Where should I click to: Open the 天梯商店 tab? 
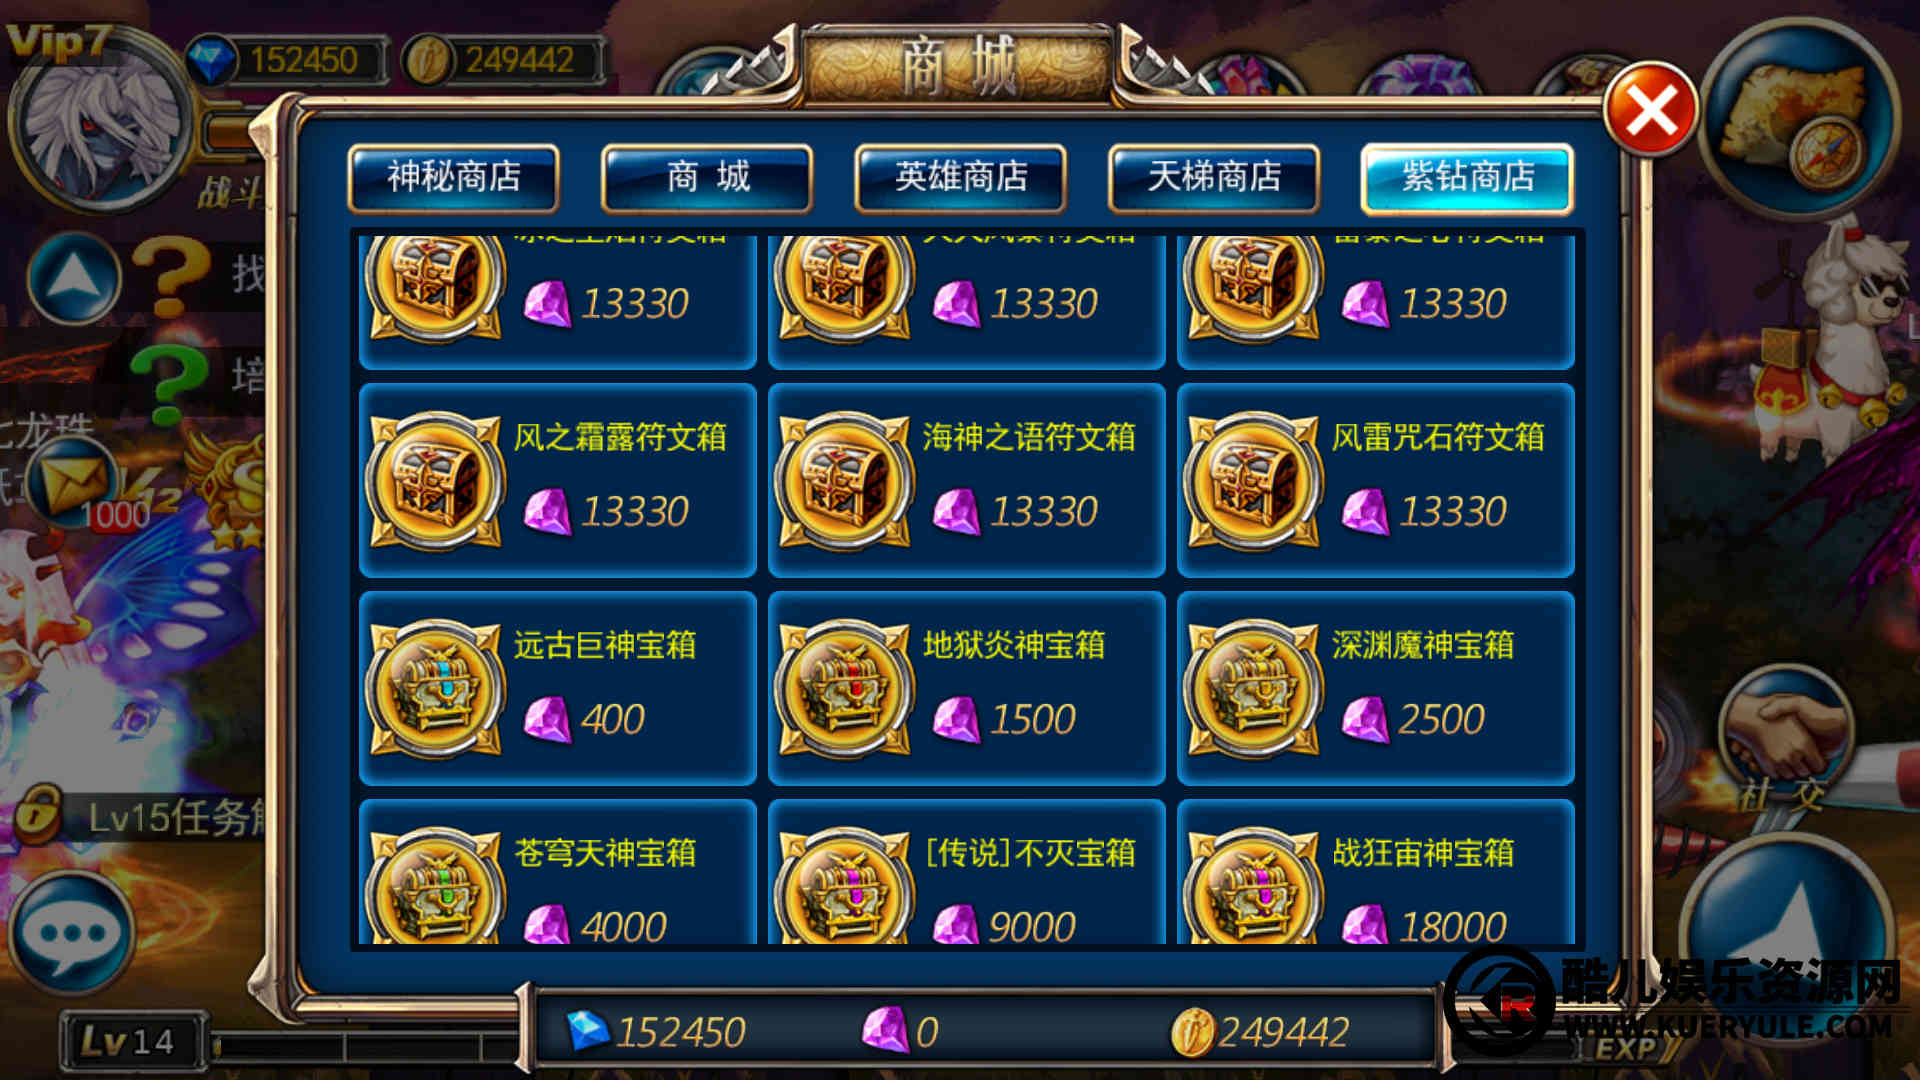click(1214, 178)
